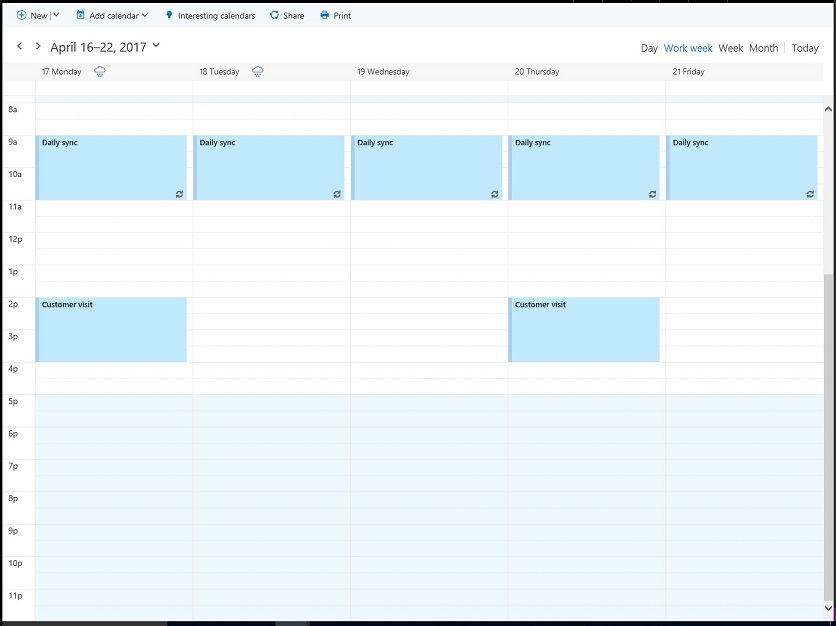Jump to Today
Viewport: 836px width, 626px height.
point(805,48)
